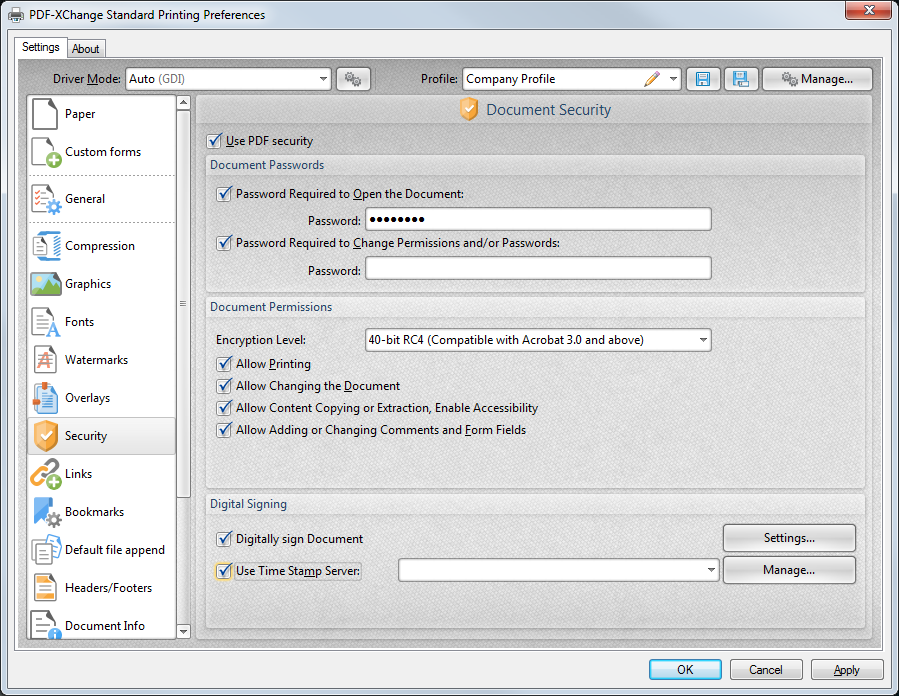Select the Watermarks entry label
The image size is (899, 696).
(96, 359)
